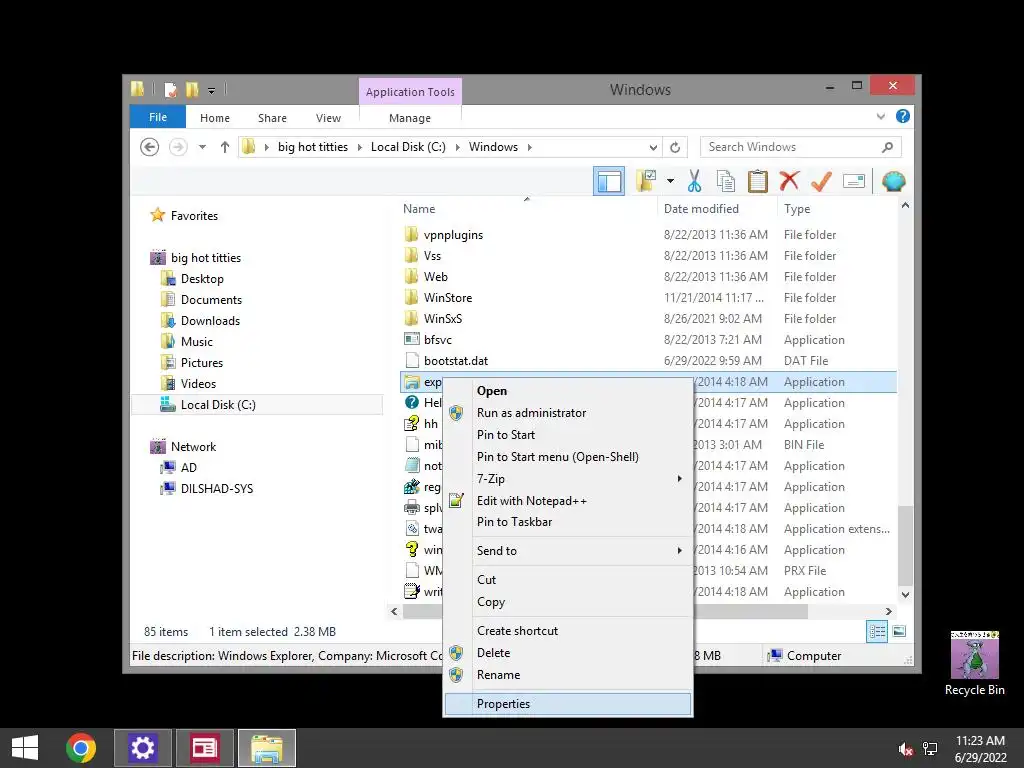The height and width of the screenshot is (768, 1024).
Task: Choose Open in the context menu
Action: pyautogui.click(x=568, y=391)
